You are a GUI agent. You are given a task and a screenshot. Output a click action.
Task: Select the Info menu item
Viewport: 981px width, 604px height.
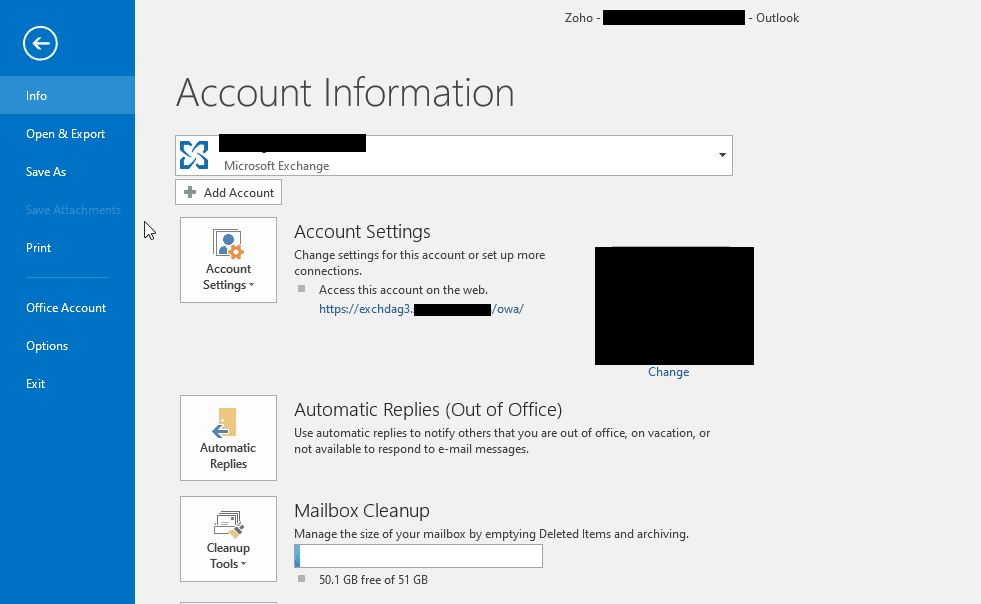[37, 96]
